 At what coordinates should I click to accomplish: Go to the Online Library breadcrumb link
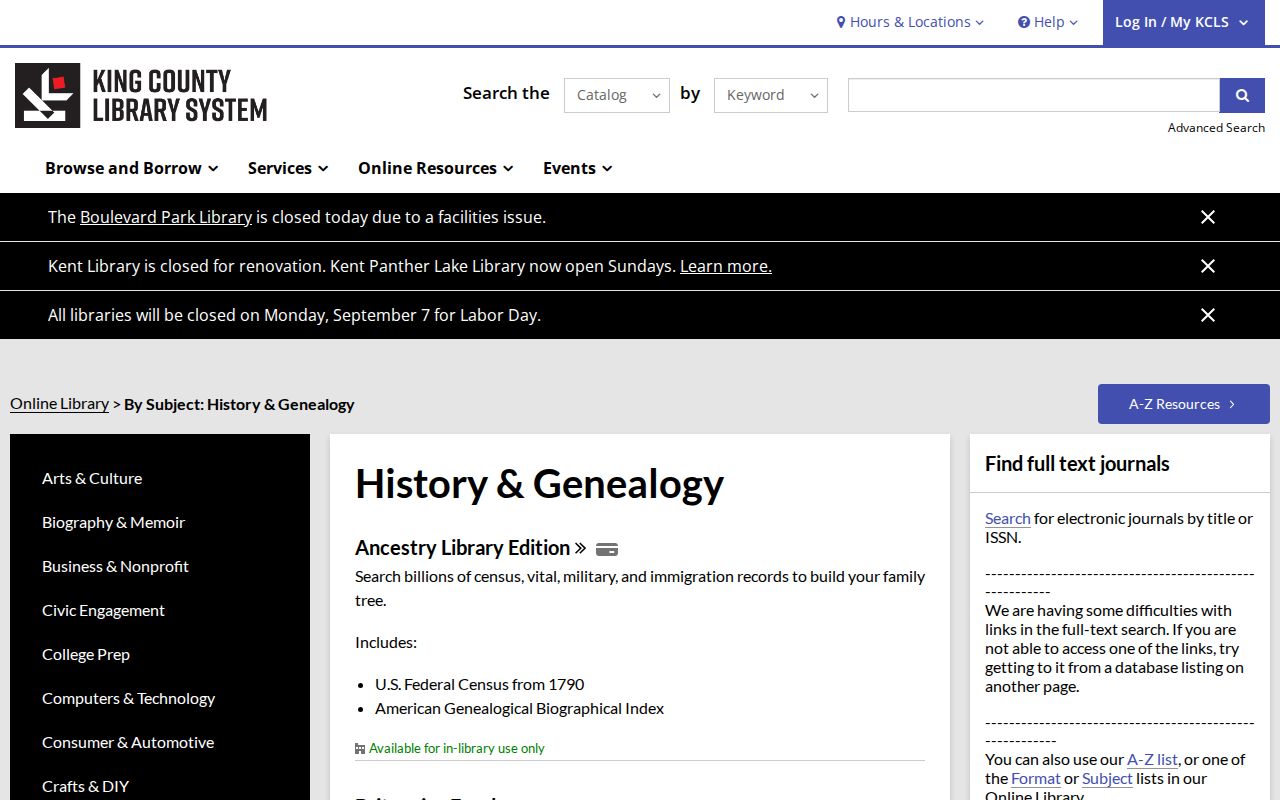(x=59, y=404)
